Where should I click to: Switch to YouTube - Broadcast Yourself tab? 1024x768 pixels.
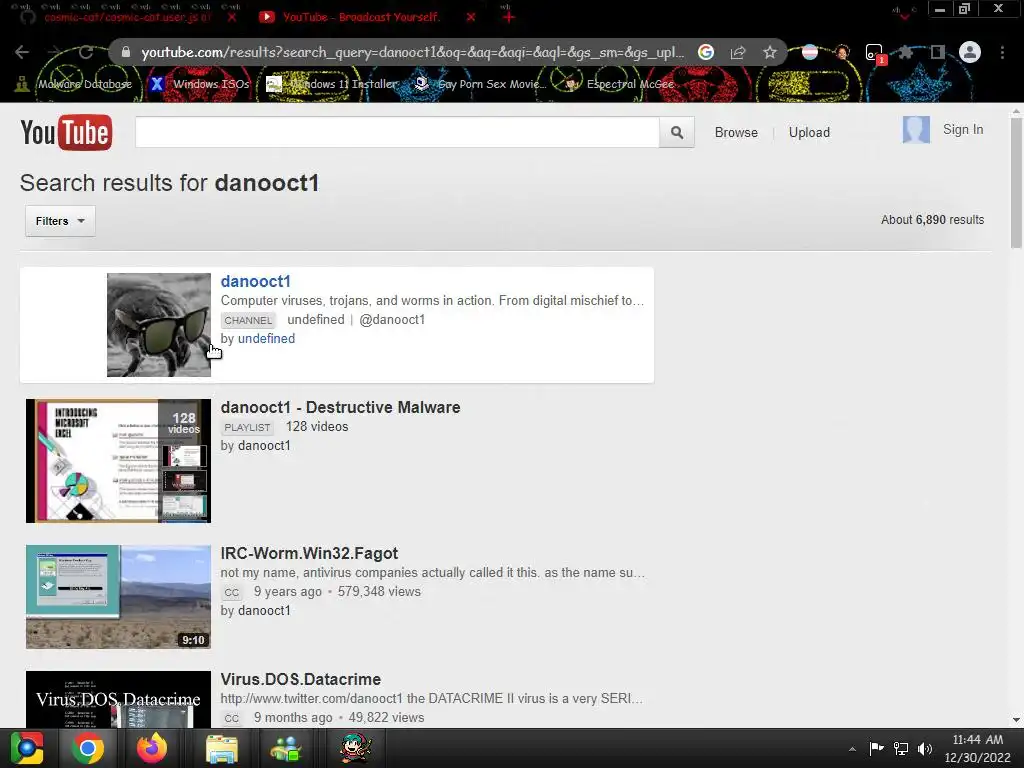pos(360,17)
